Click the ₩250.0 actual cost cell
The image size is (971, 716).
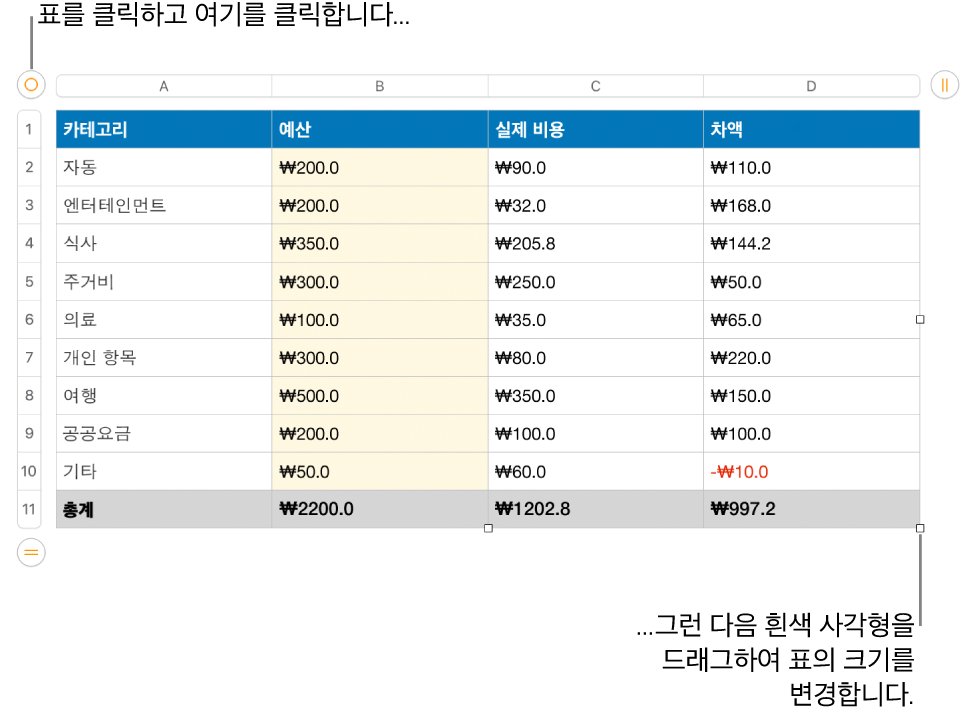tap(596, 282)
